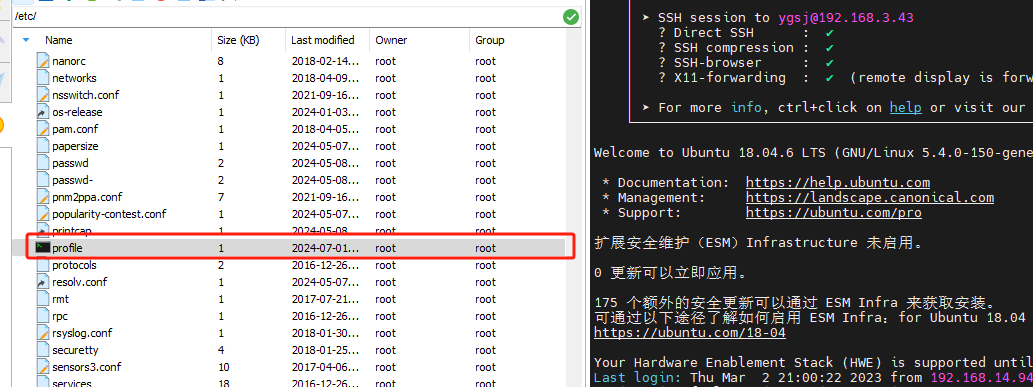Select the protocols file icon
Viewport: 1033px width, 387px height.
43,265
